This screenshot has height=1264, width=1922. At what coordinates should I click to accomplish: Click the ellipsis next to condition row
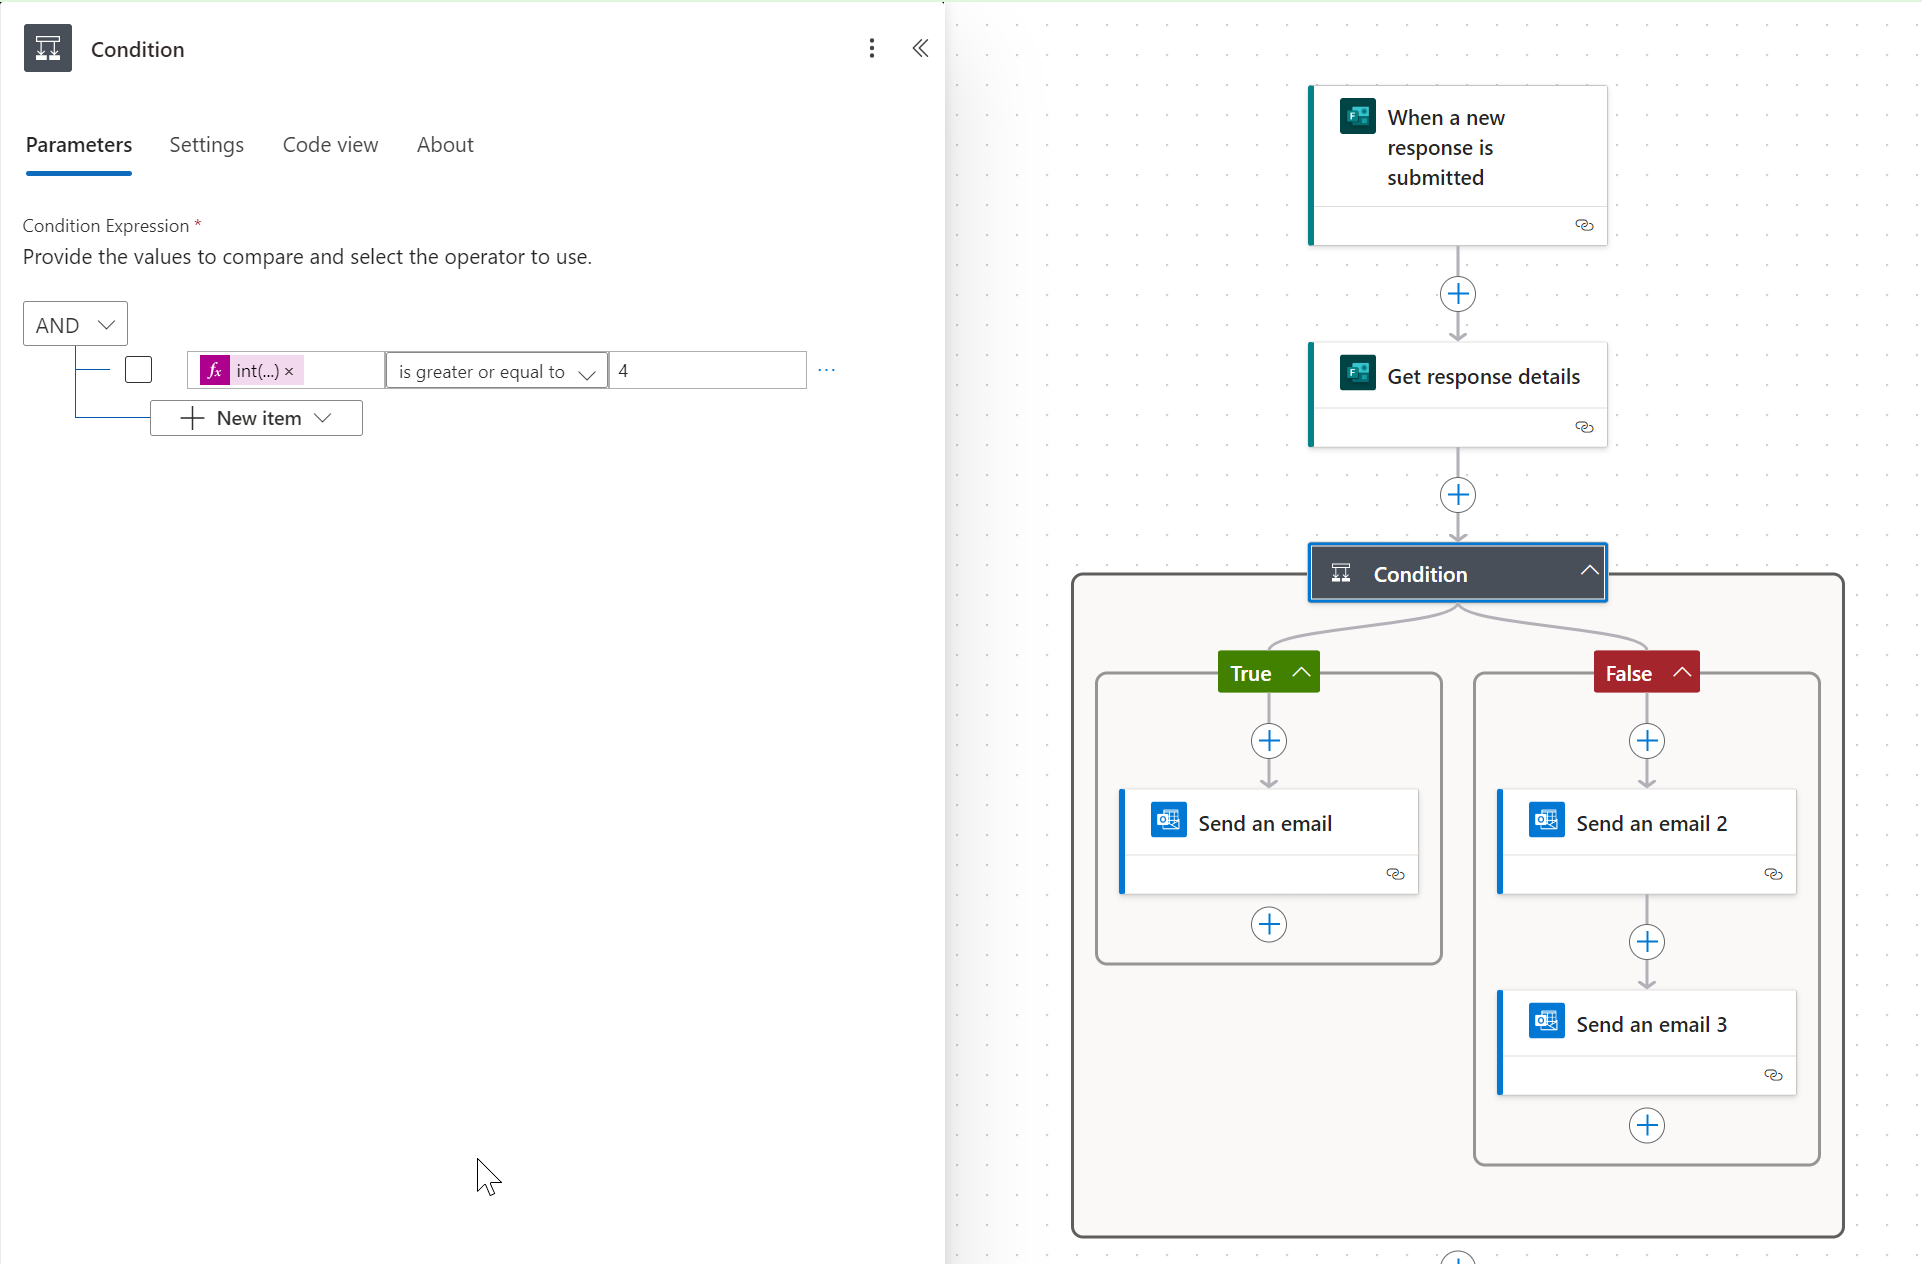coord(826,370)
